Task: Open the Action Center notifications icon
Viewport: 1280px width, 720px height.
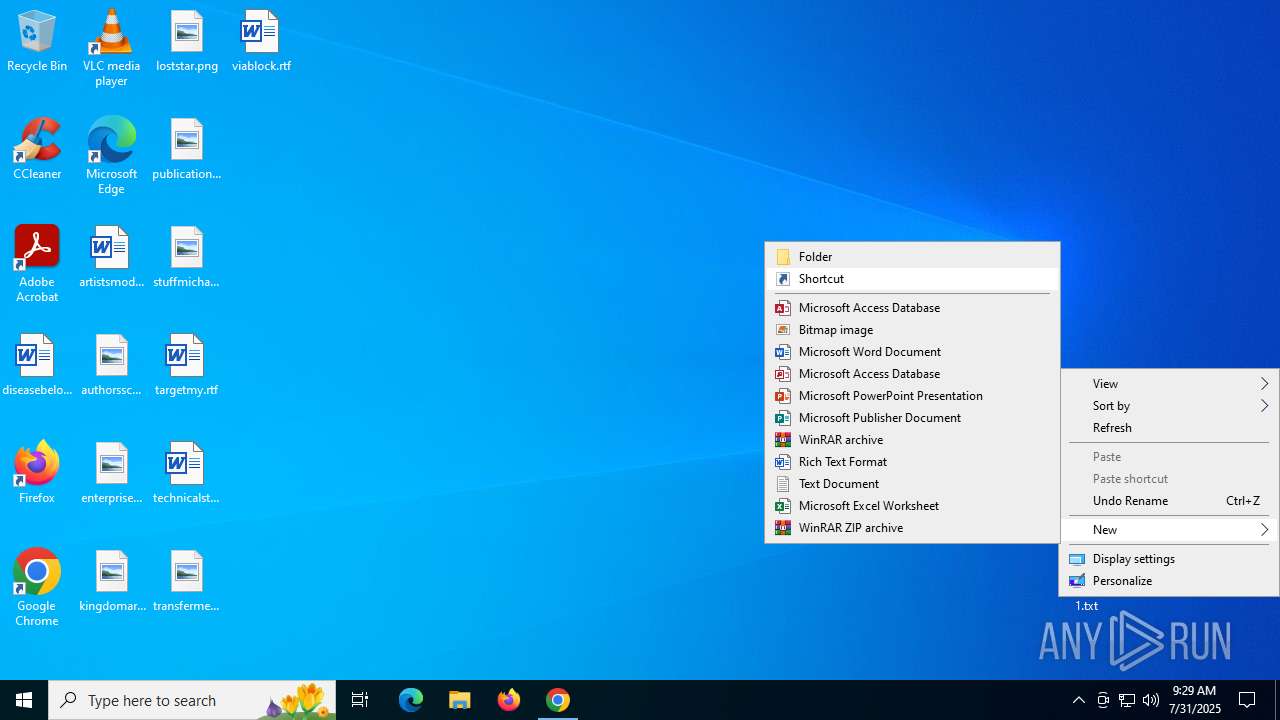Action: tap(1248, 700)
